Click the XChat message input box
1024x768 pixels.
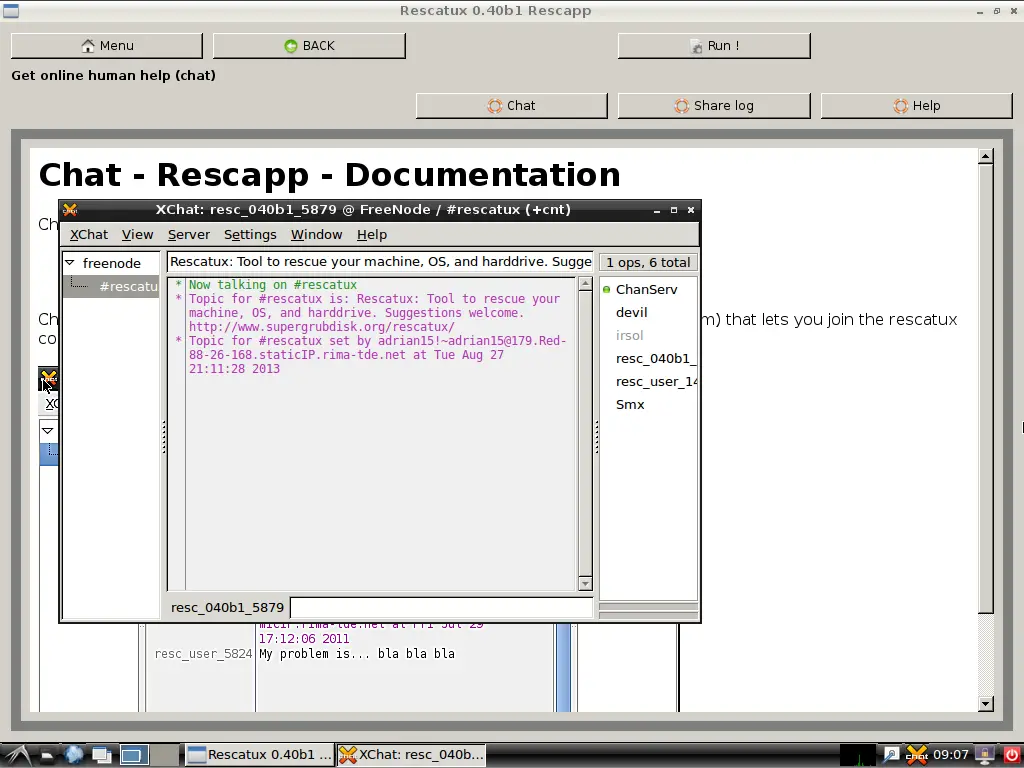click(441, 607)
